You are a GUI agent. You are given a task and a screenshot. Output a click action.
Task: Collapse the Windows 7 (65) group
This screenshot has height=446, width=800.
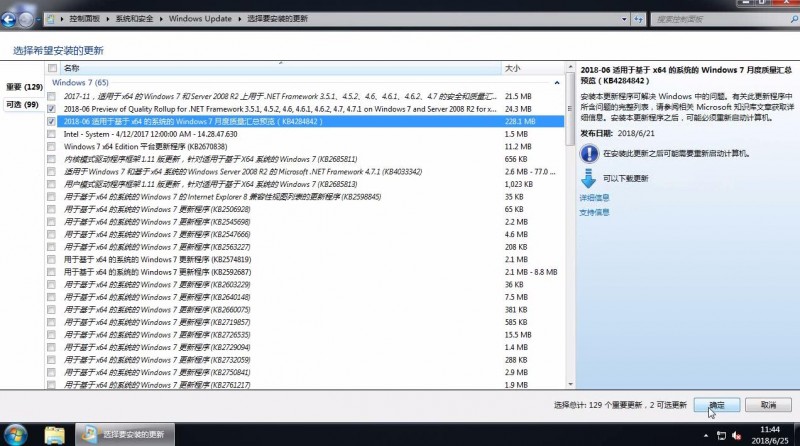pos(557,83)
